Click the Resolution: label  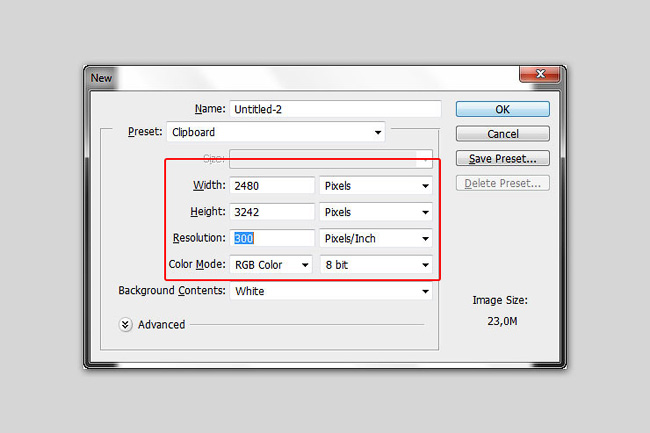199,238
